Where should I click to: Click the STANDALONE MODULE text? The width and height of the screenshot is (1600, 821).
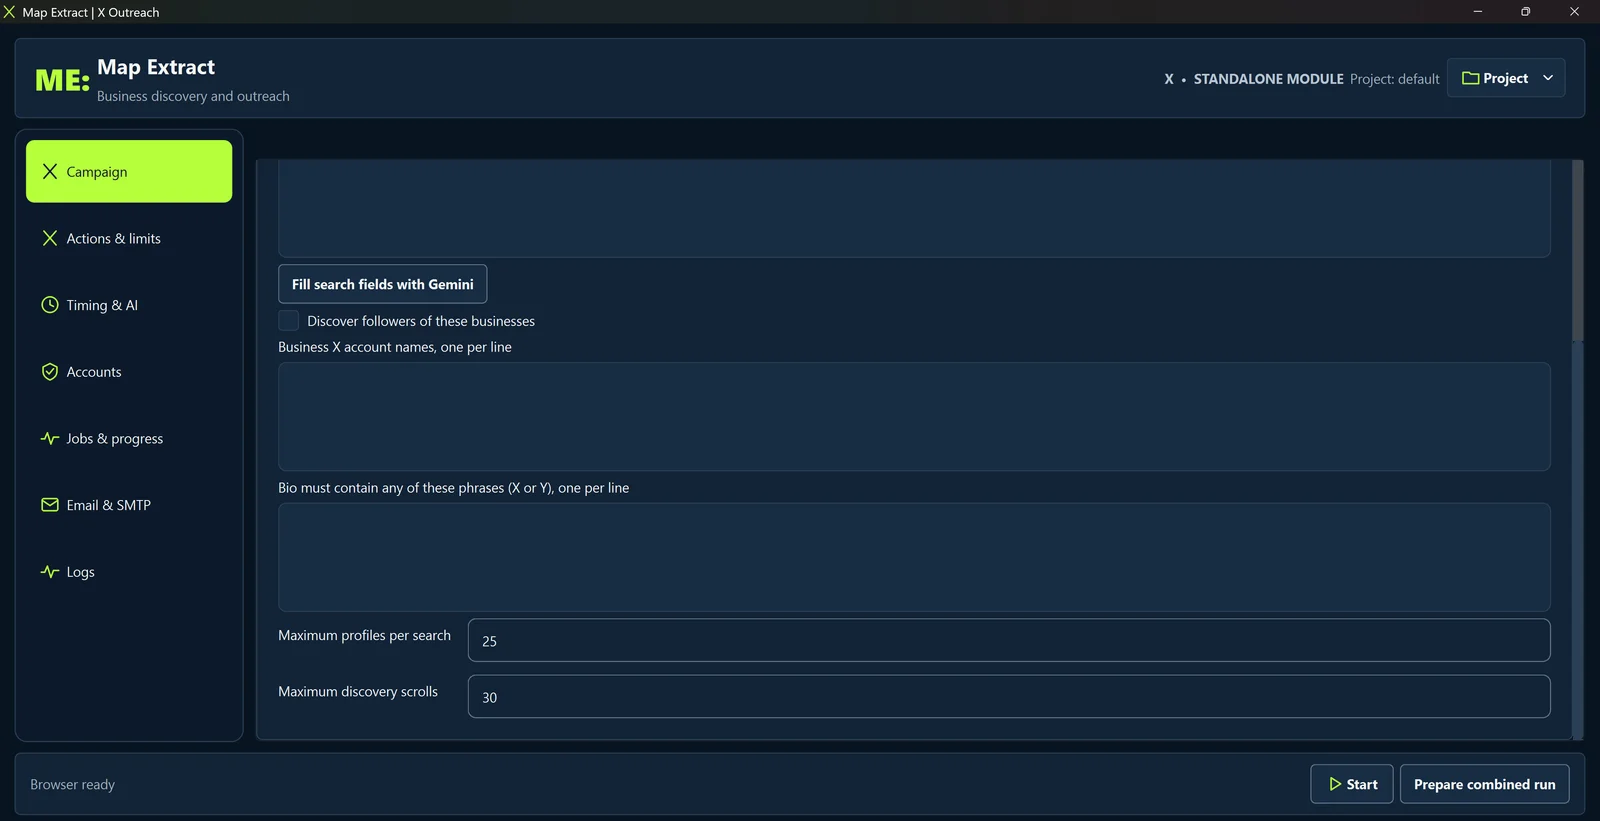[x=1268, y=78]
